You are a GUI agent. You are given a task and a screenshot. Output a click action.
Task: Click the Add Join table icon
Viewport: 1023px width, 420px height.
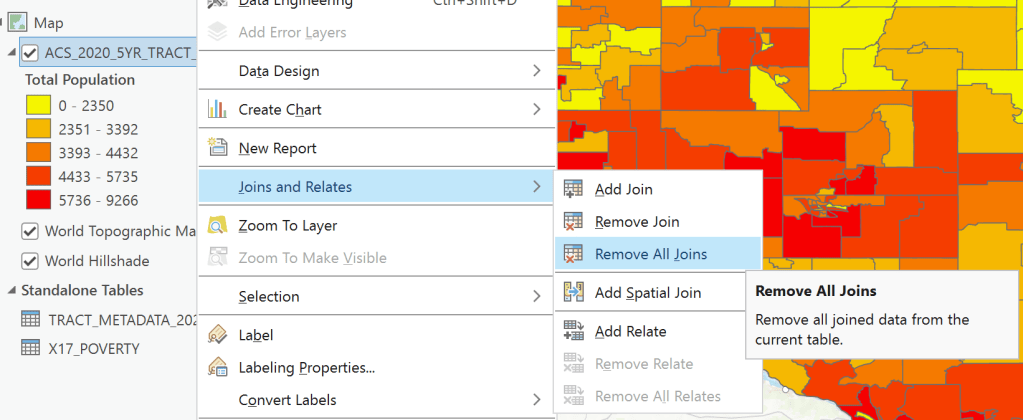(574, 189)
